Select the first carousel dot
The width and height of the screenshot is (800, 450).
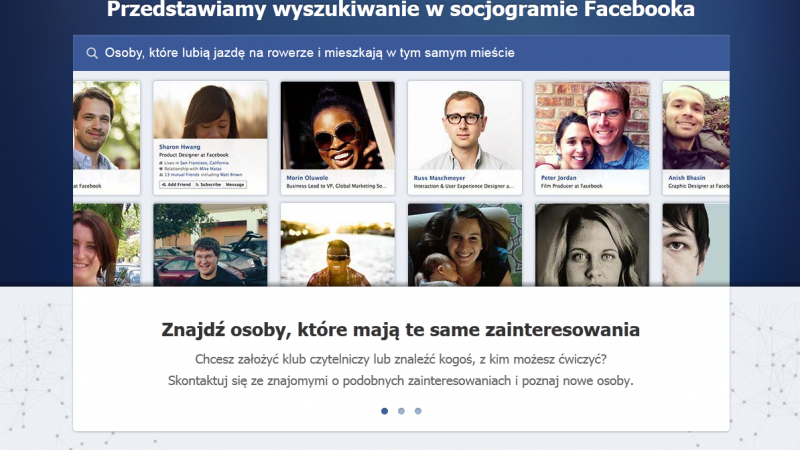385,411
